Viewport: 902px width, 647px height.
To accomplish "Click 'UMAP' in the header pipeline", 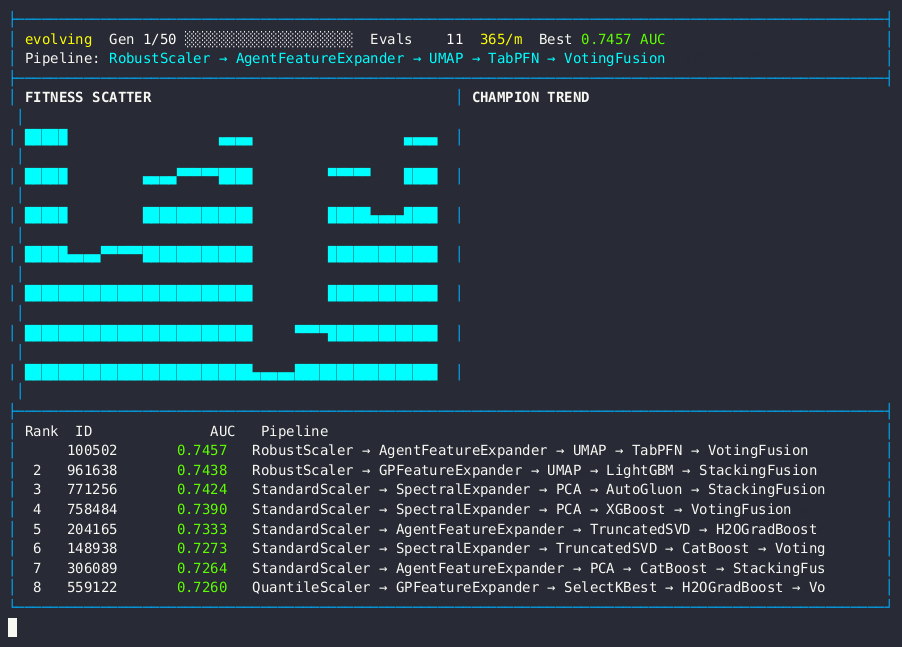I will pyautogui.click(x=446, y=59).
